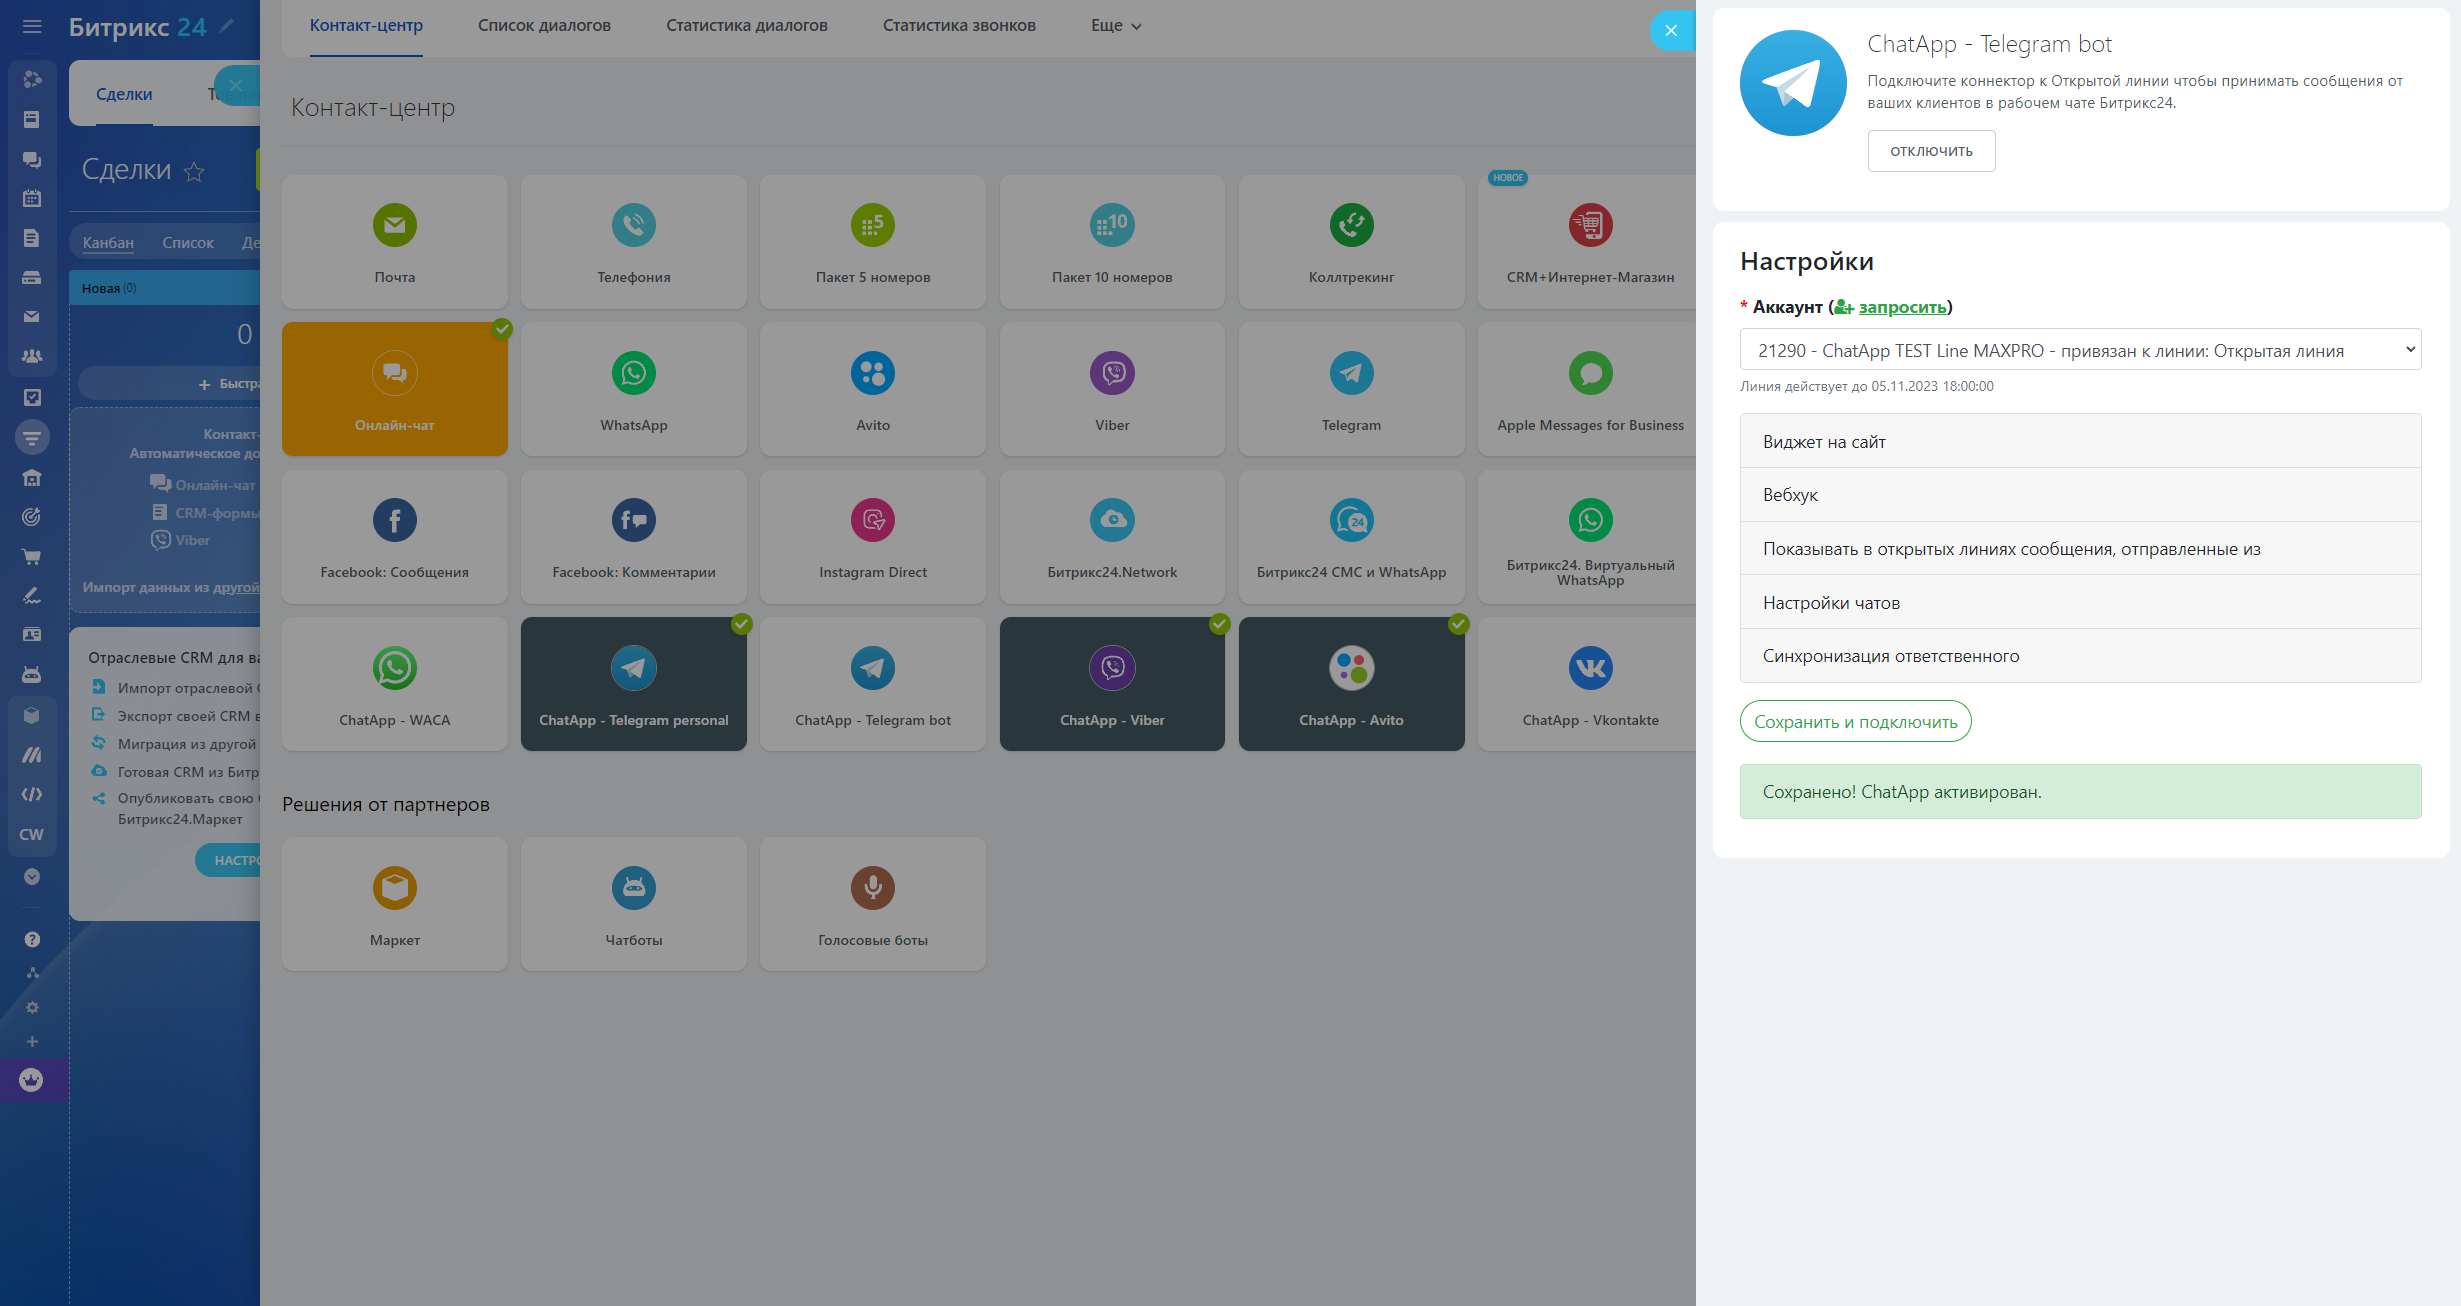This screenshot has width=2461, height=1306.
Task: Open ChatApp - Vkontakte connector
Action: (x=1590, y=685)
